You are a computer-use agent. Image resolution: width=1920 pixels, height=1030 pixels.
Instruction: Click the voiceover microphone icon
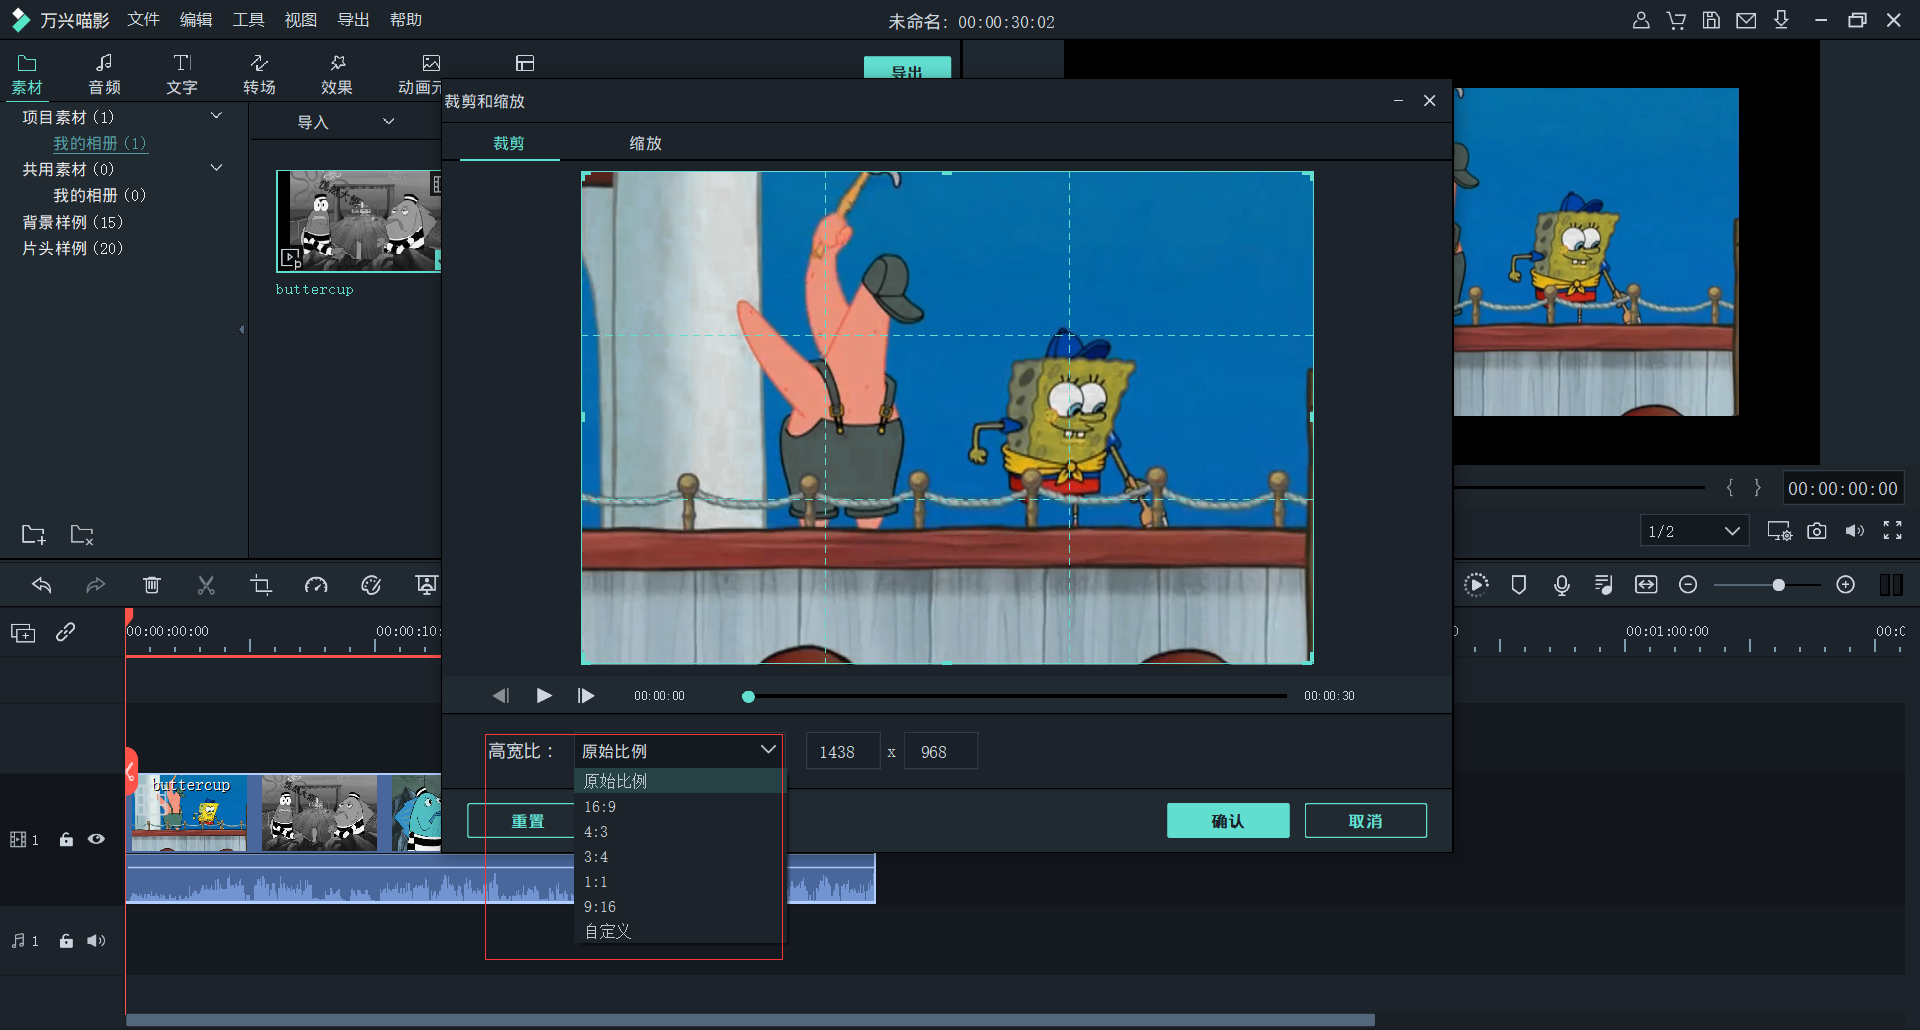coord(1561,585)
